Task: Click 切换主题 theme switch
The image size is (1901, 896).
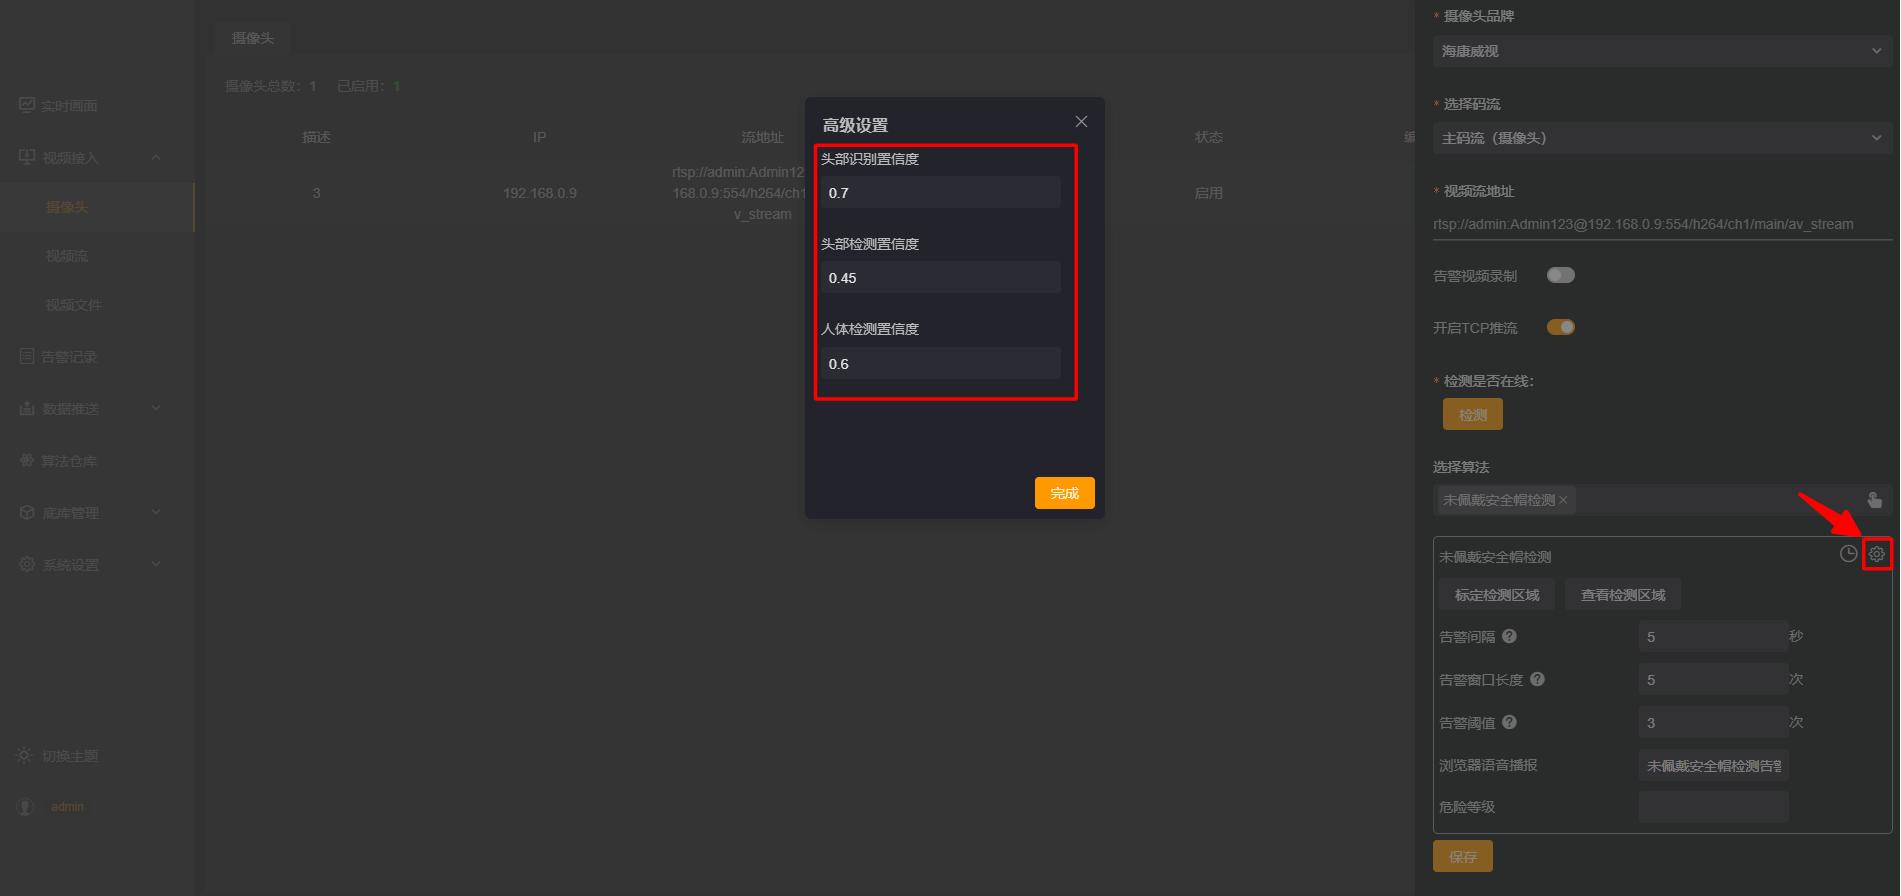Action: pos(70,756)
